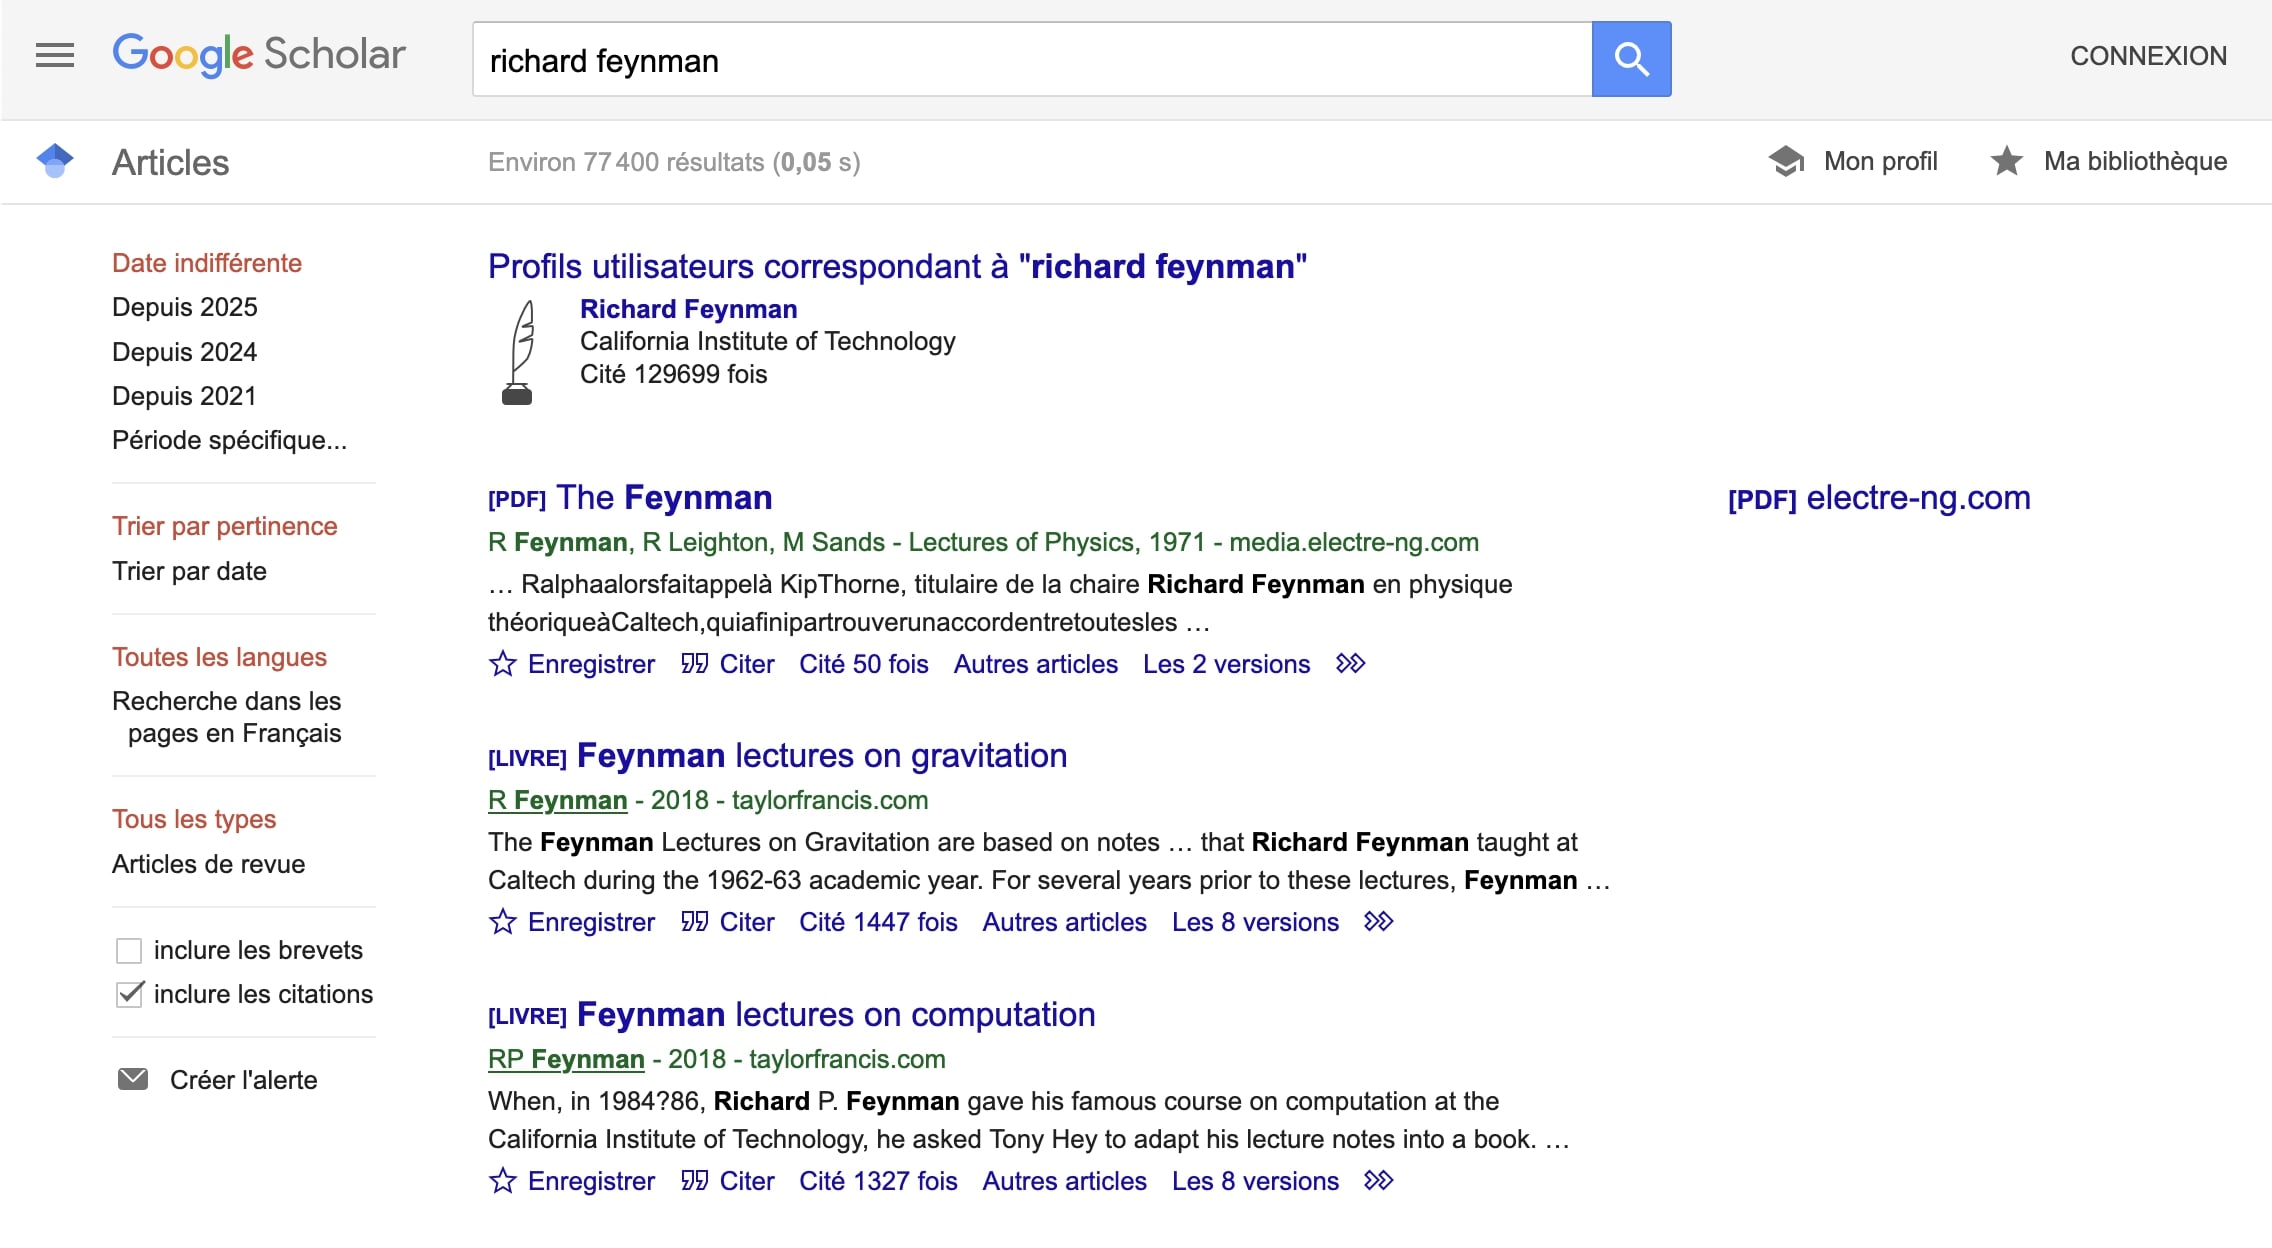Viewport: 2272px width, 1248px height.
Task: Open Richard Feynman profile feather avatar
Action: (x=518, y=352)
